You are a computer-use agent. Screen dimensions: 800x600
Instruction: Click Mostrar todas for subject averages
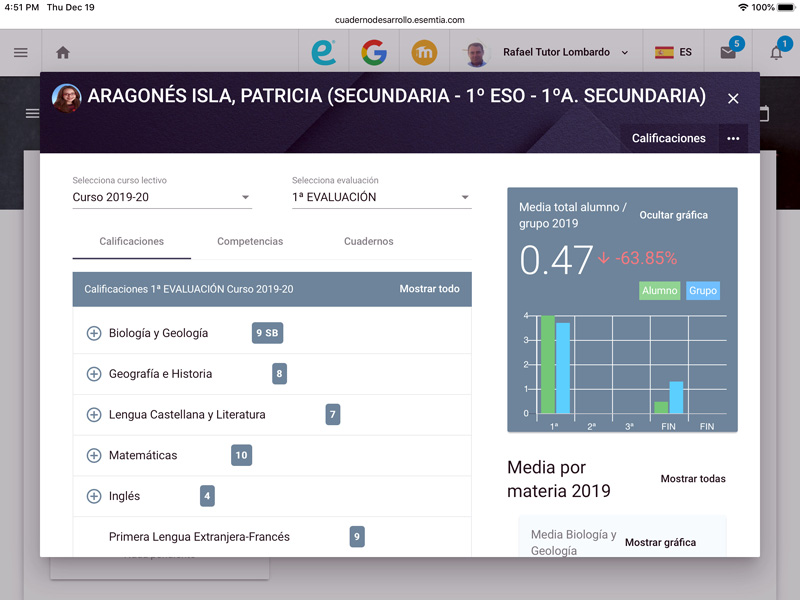click(693, 479)
